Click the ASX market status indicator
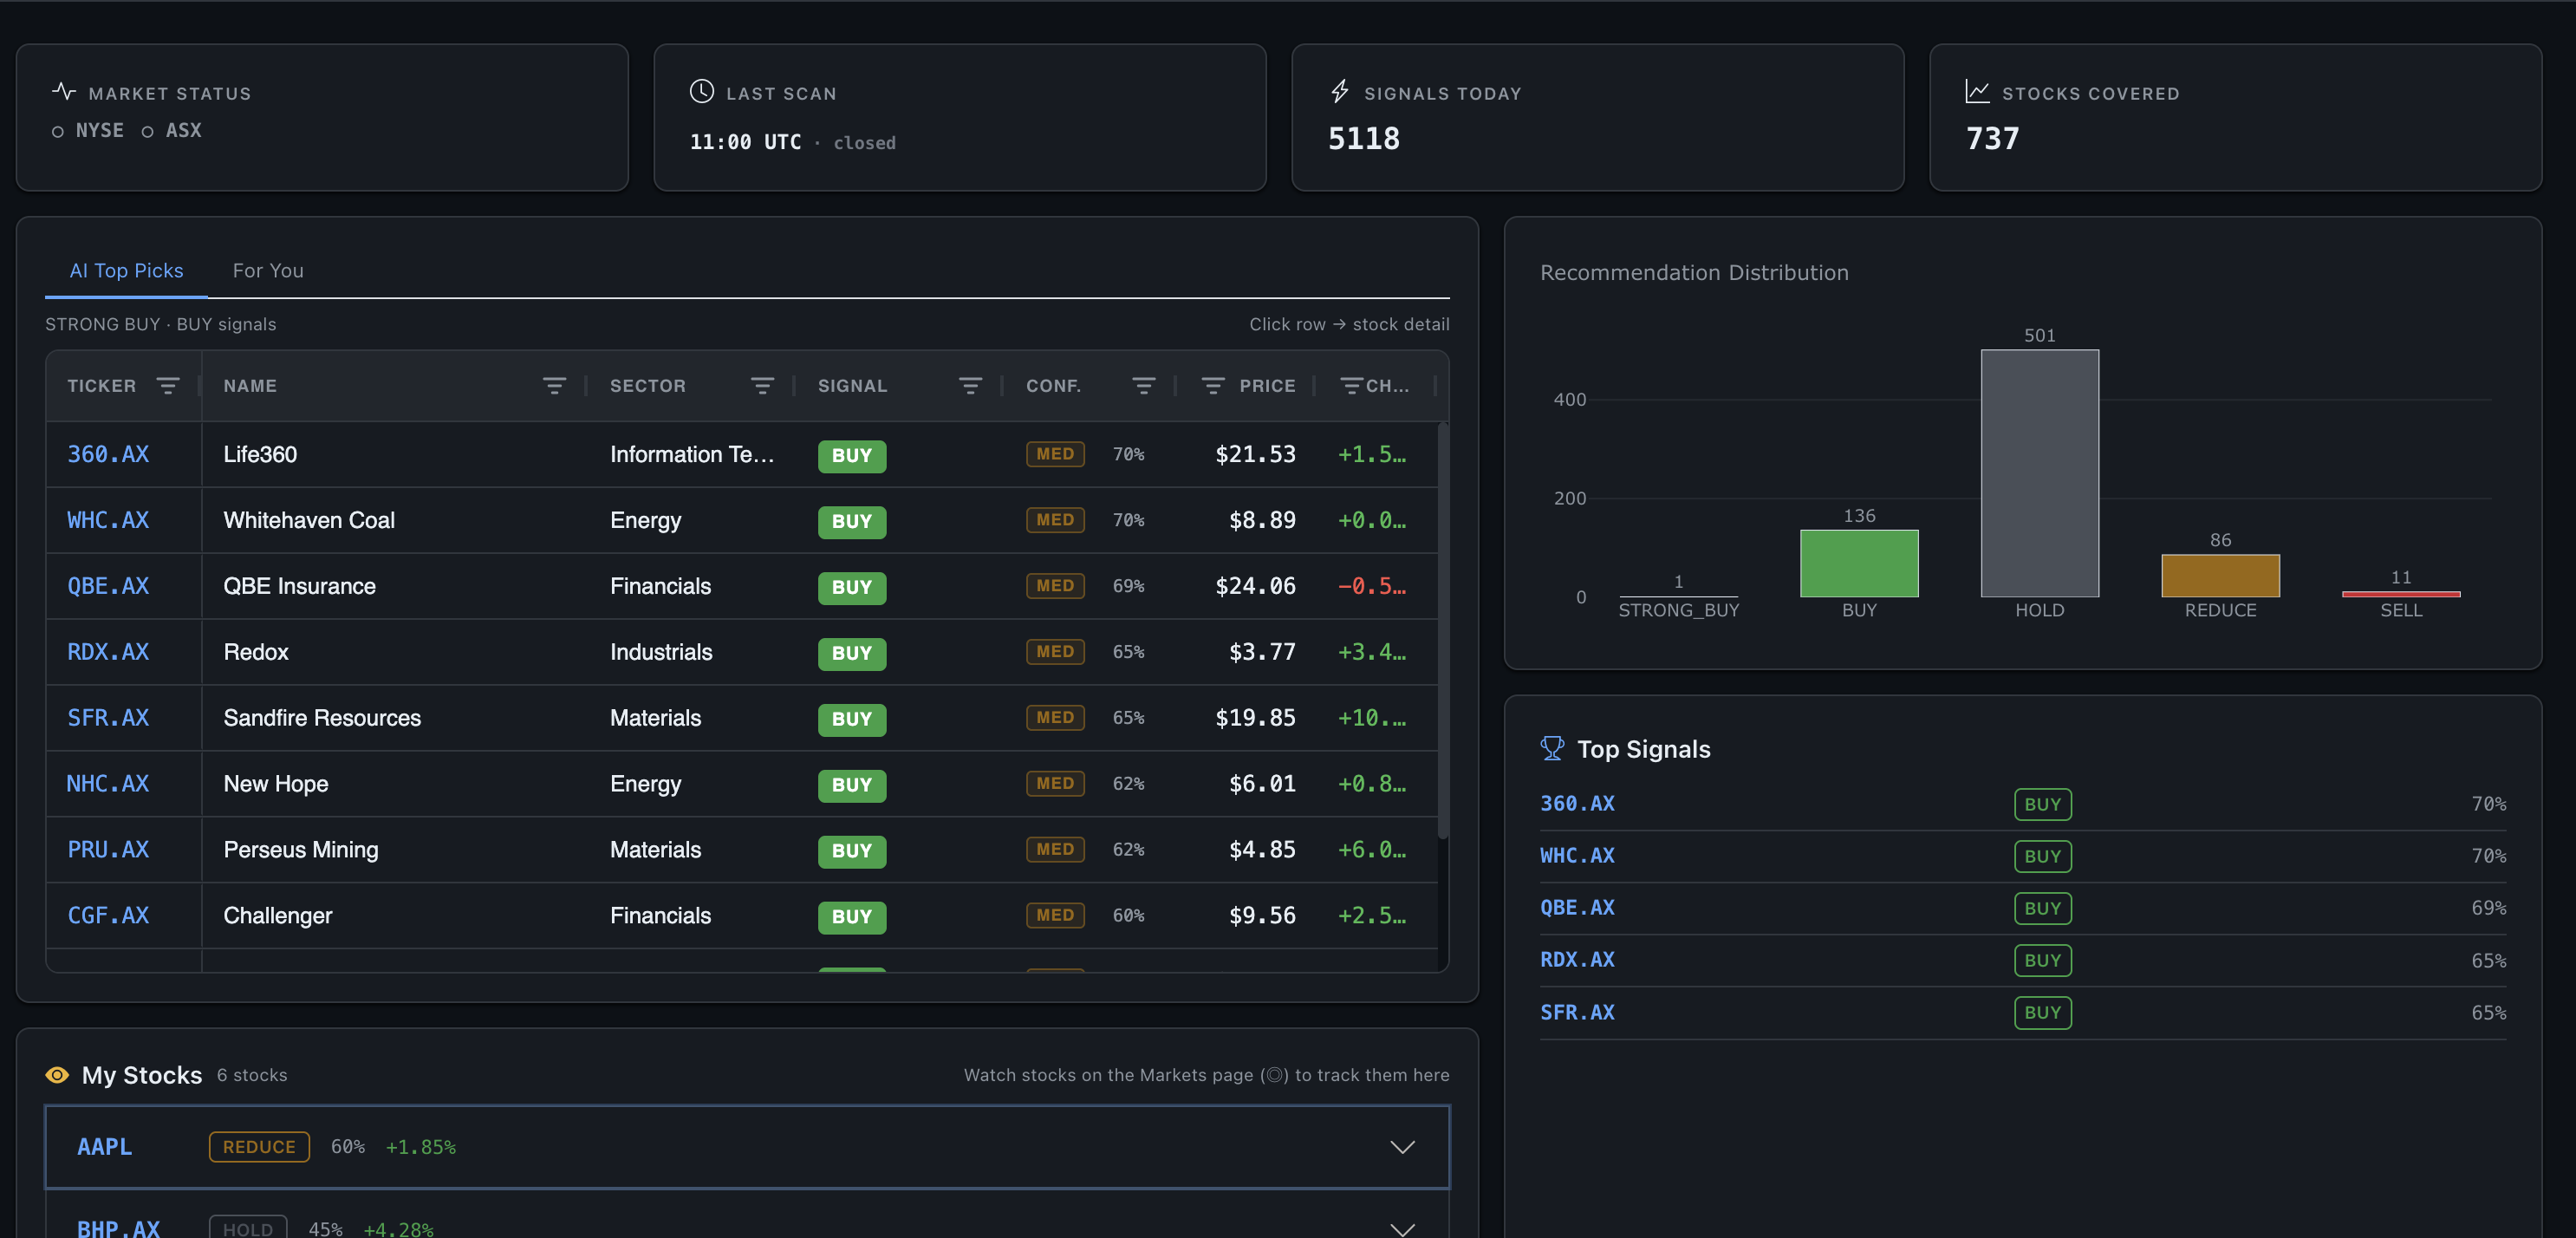Viewport: 2576px width, 1238px height. (x=172, y=131)
